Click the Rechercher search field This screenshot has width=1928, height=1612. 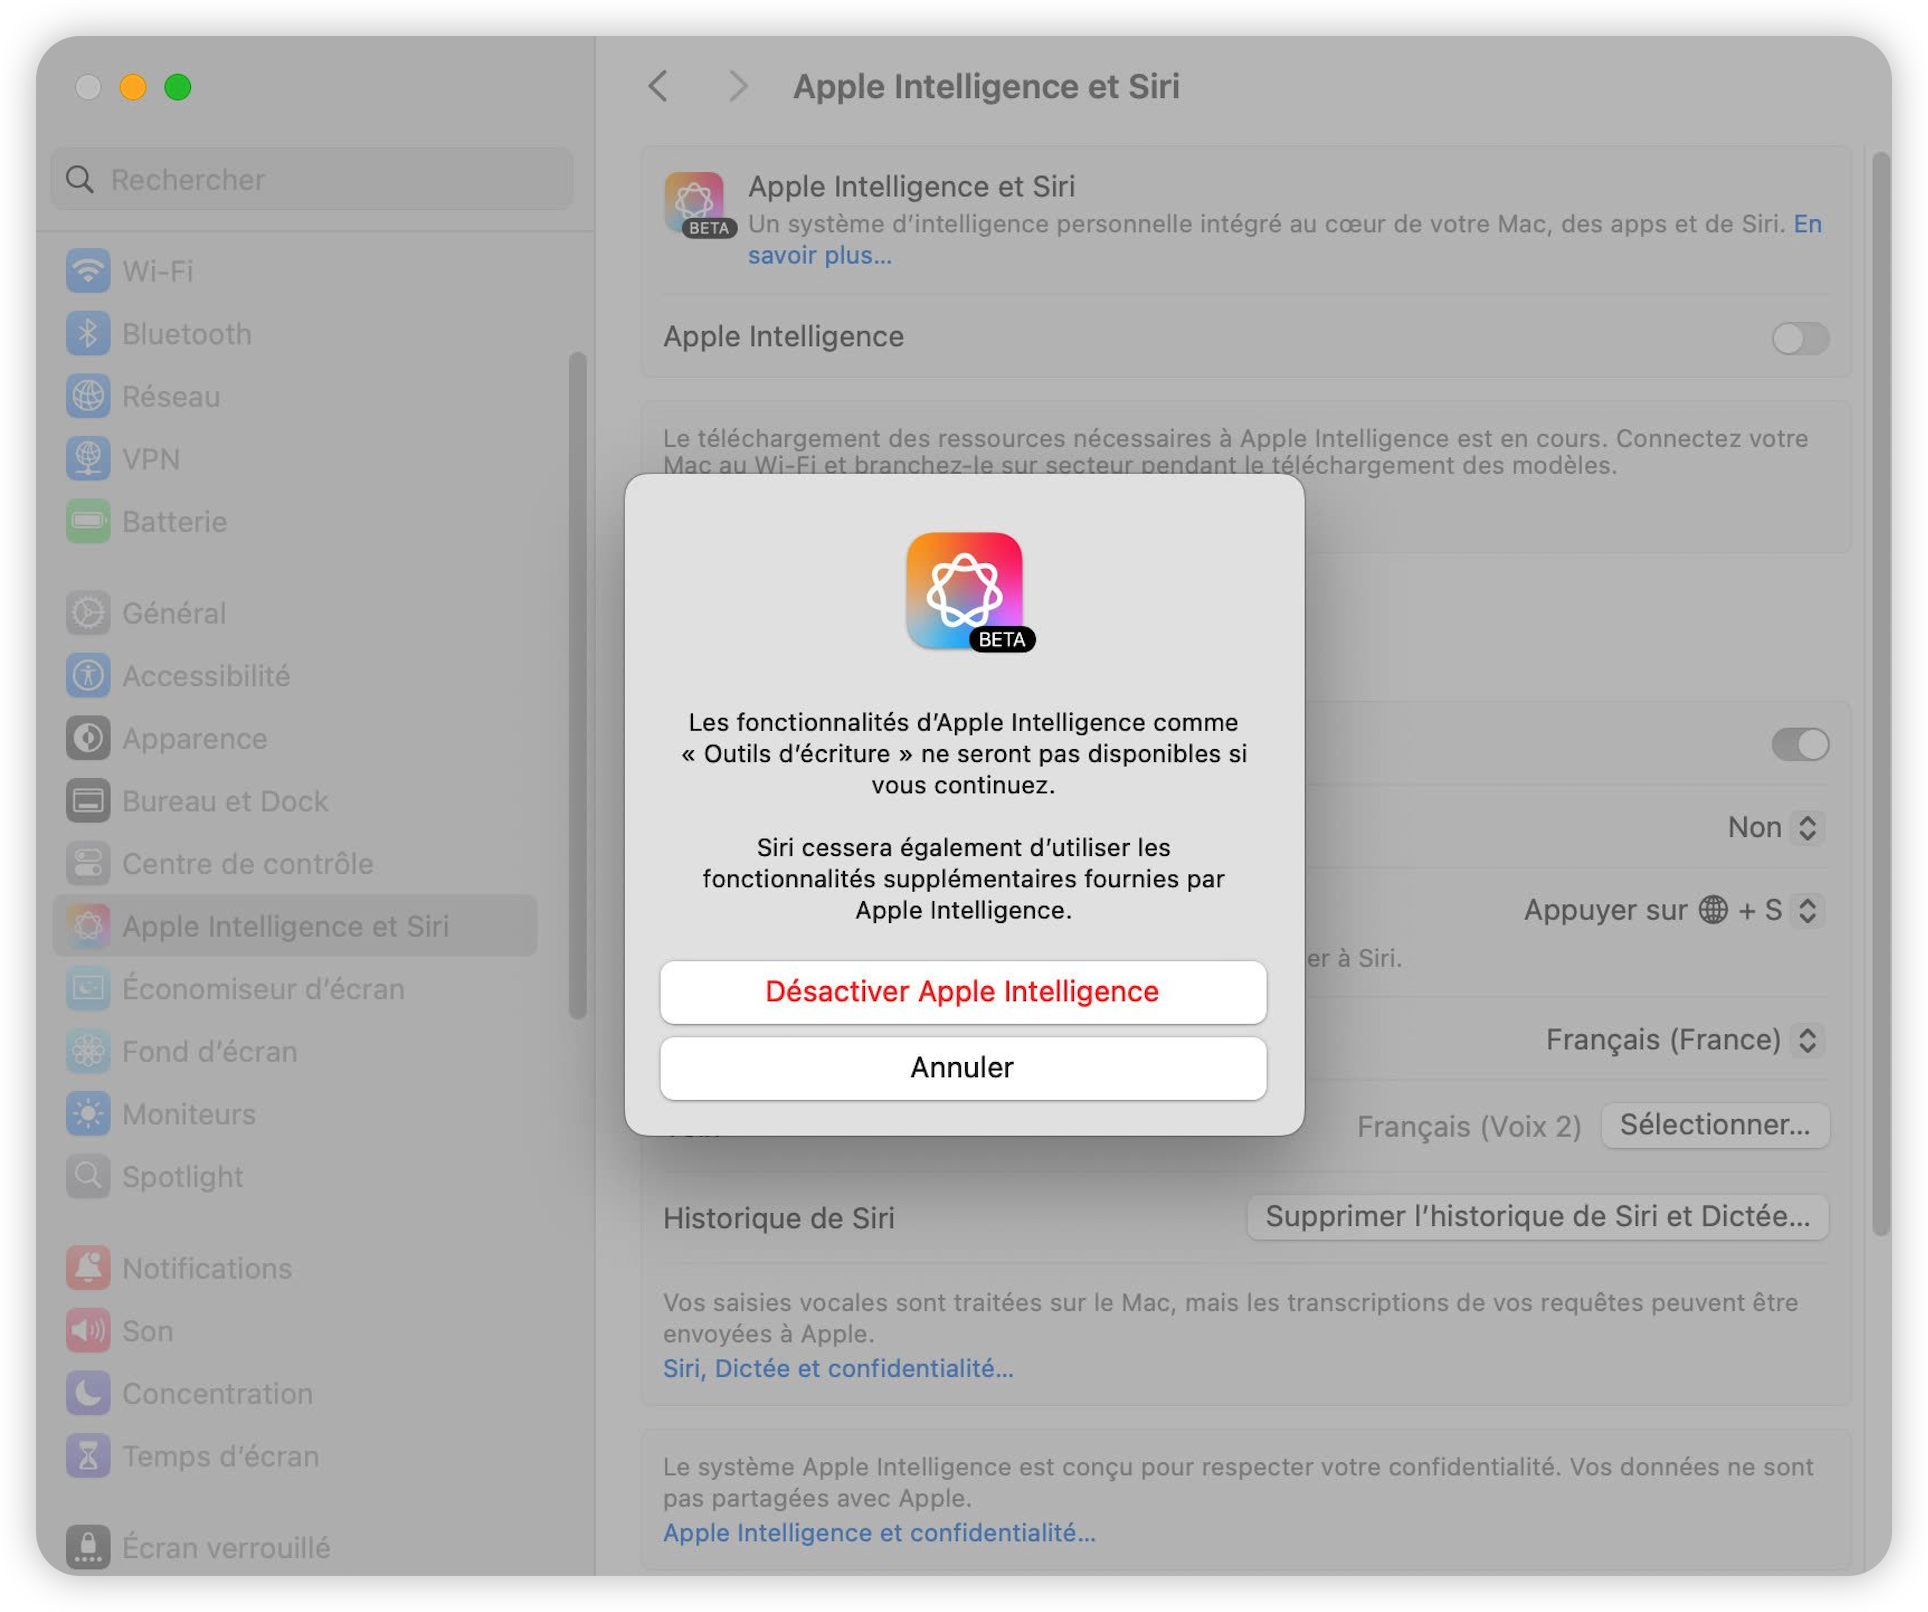click(312, 180)
